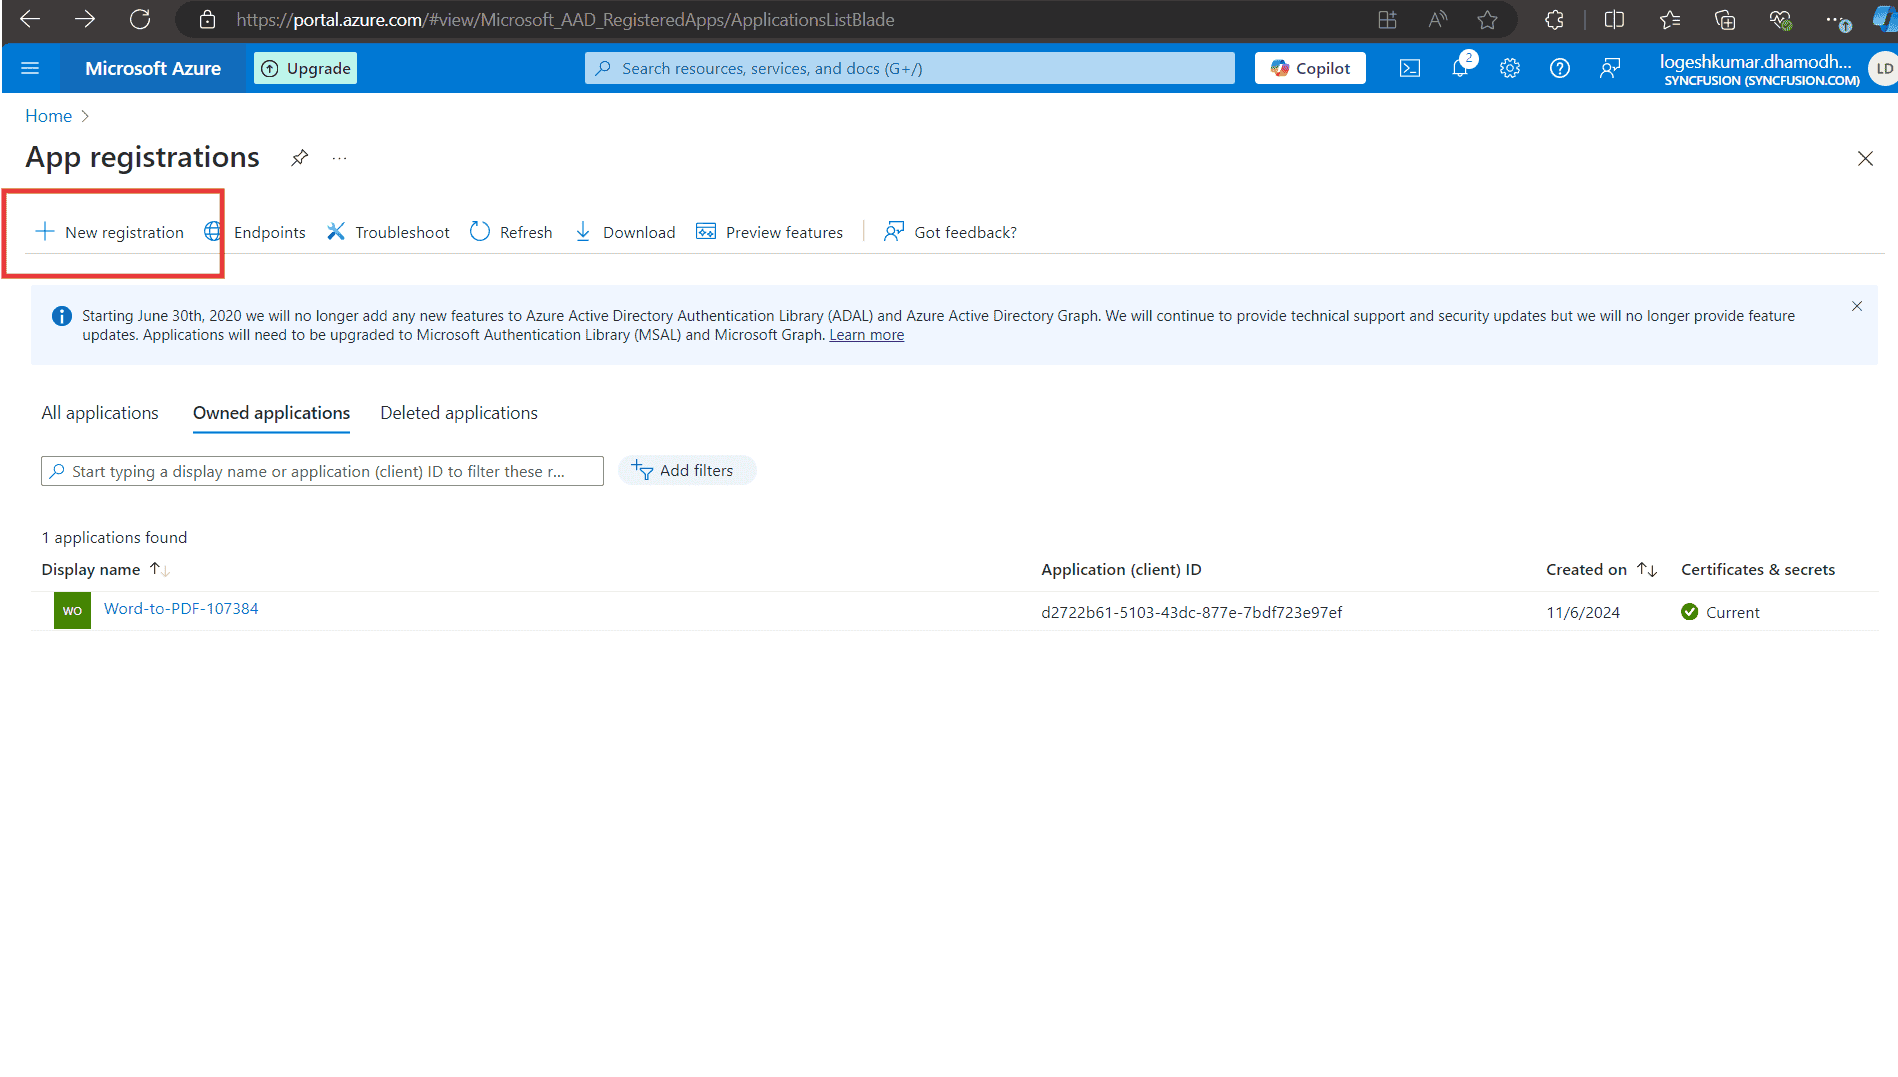1898x1077 pixels.
Task: Open the ellipsis menu beside the pin icon
Action: 339,157
